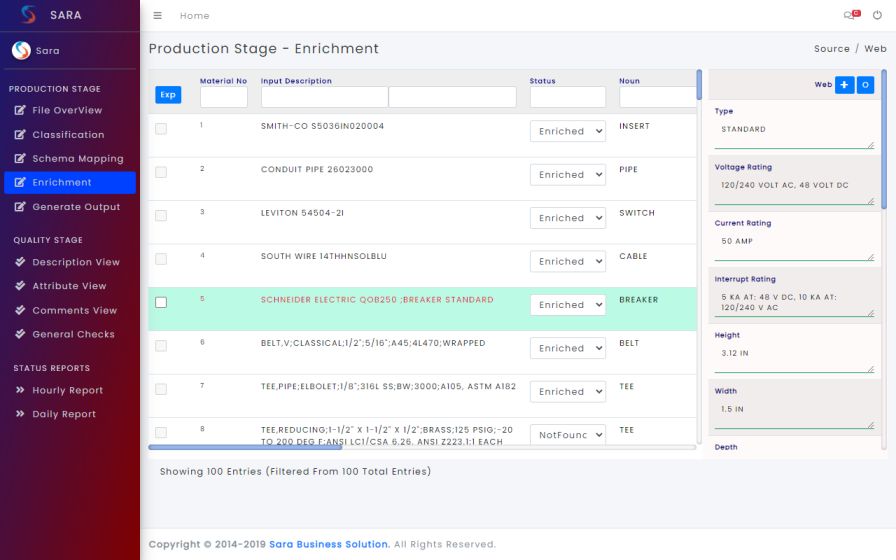Open Hourly Report under Status Reports
The image size is (896, 560).
(x=70, y=390)
